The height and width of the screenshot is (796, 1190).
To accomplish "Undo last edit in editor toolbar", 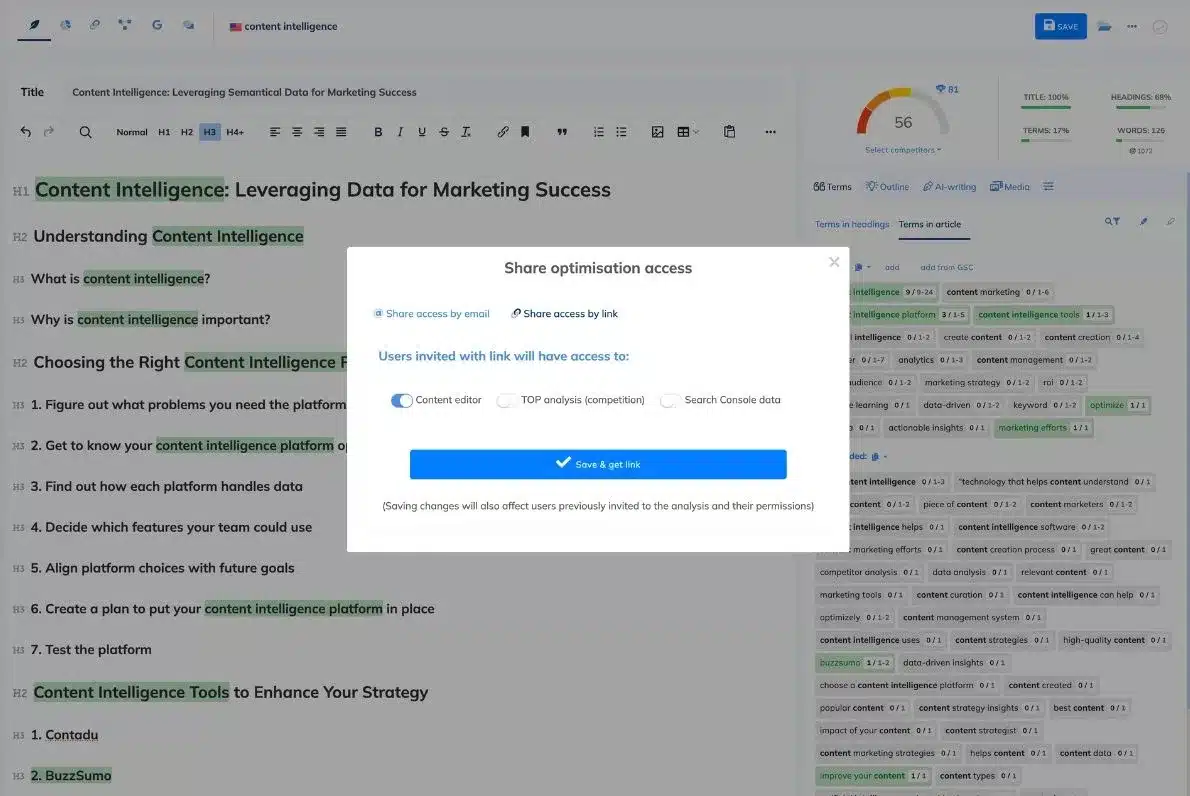I will tap(26, 131).
